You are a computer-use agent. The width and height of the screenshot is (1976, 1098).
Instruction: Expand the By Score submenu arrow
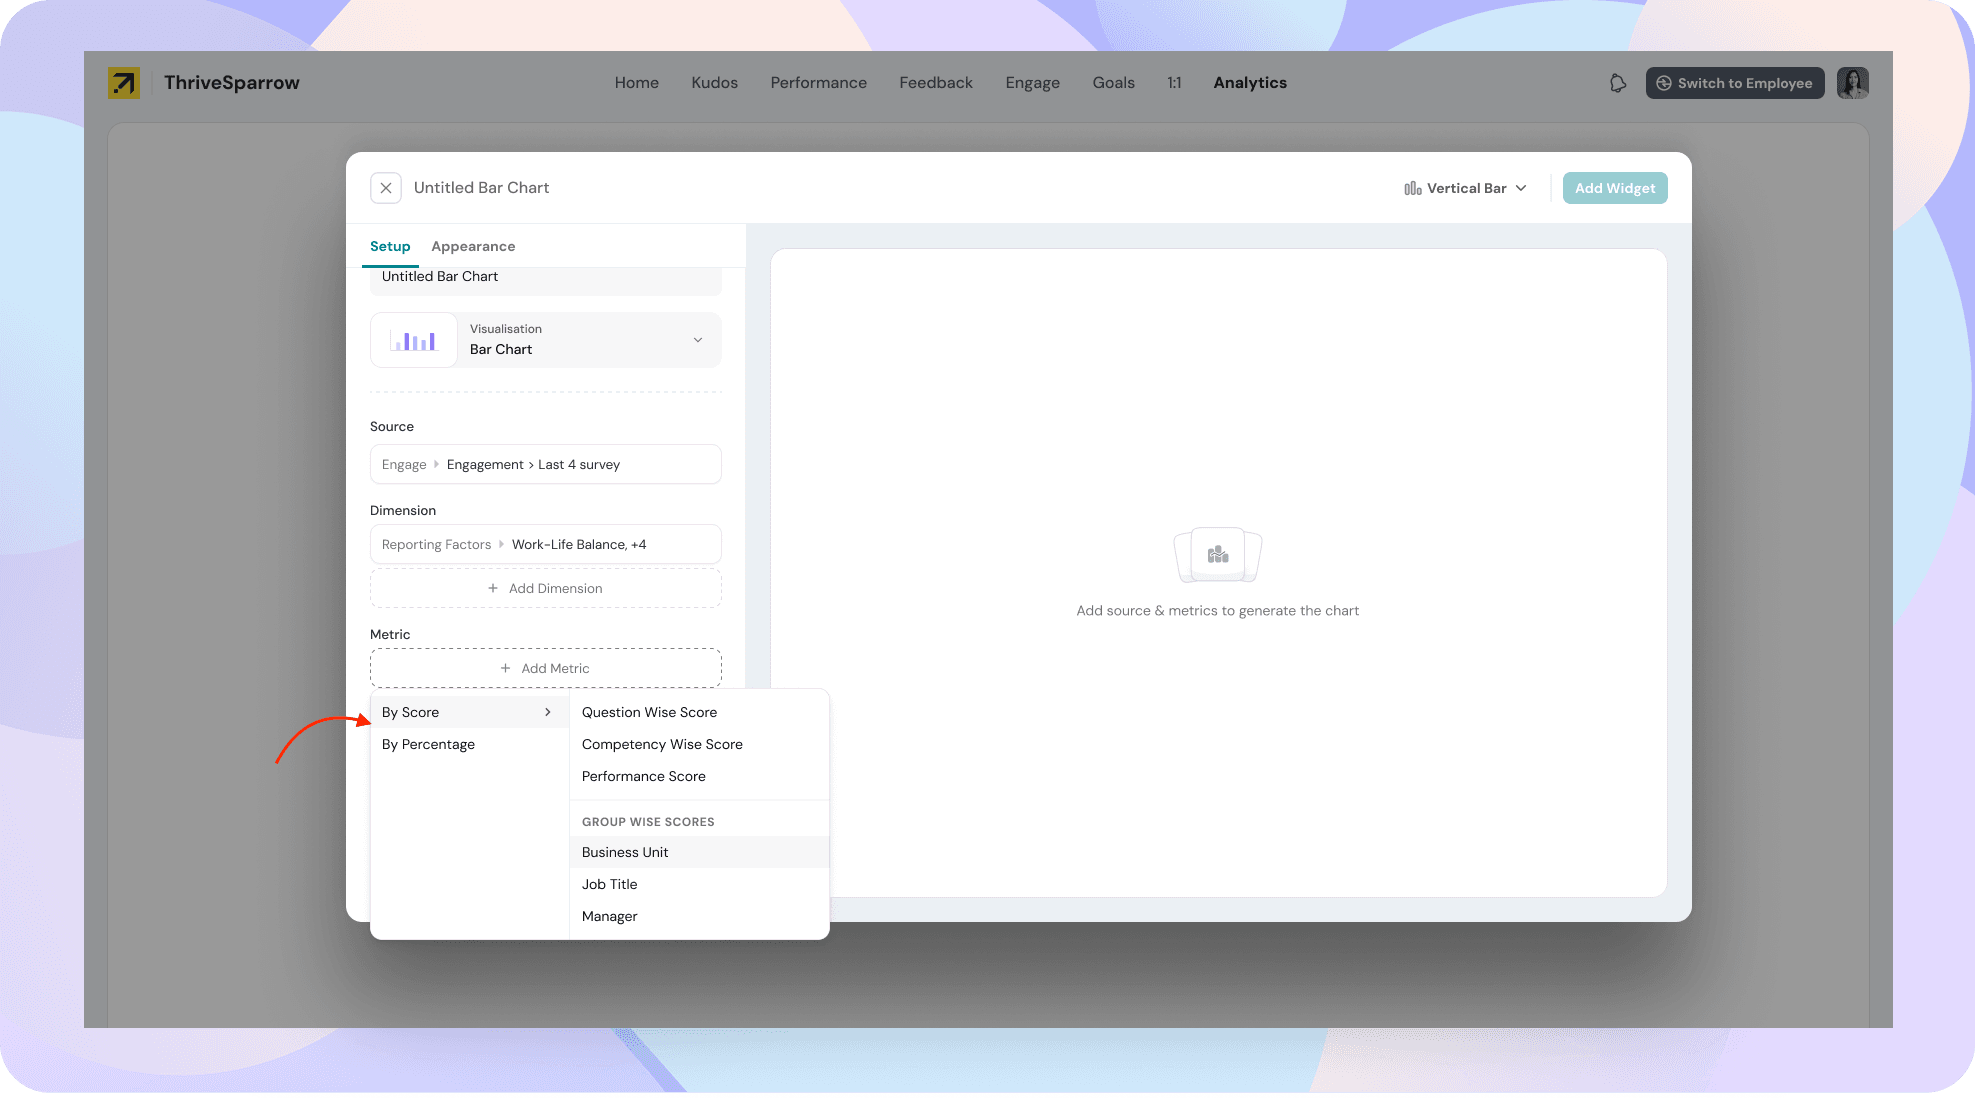548,712
